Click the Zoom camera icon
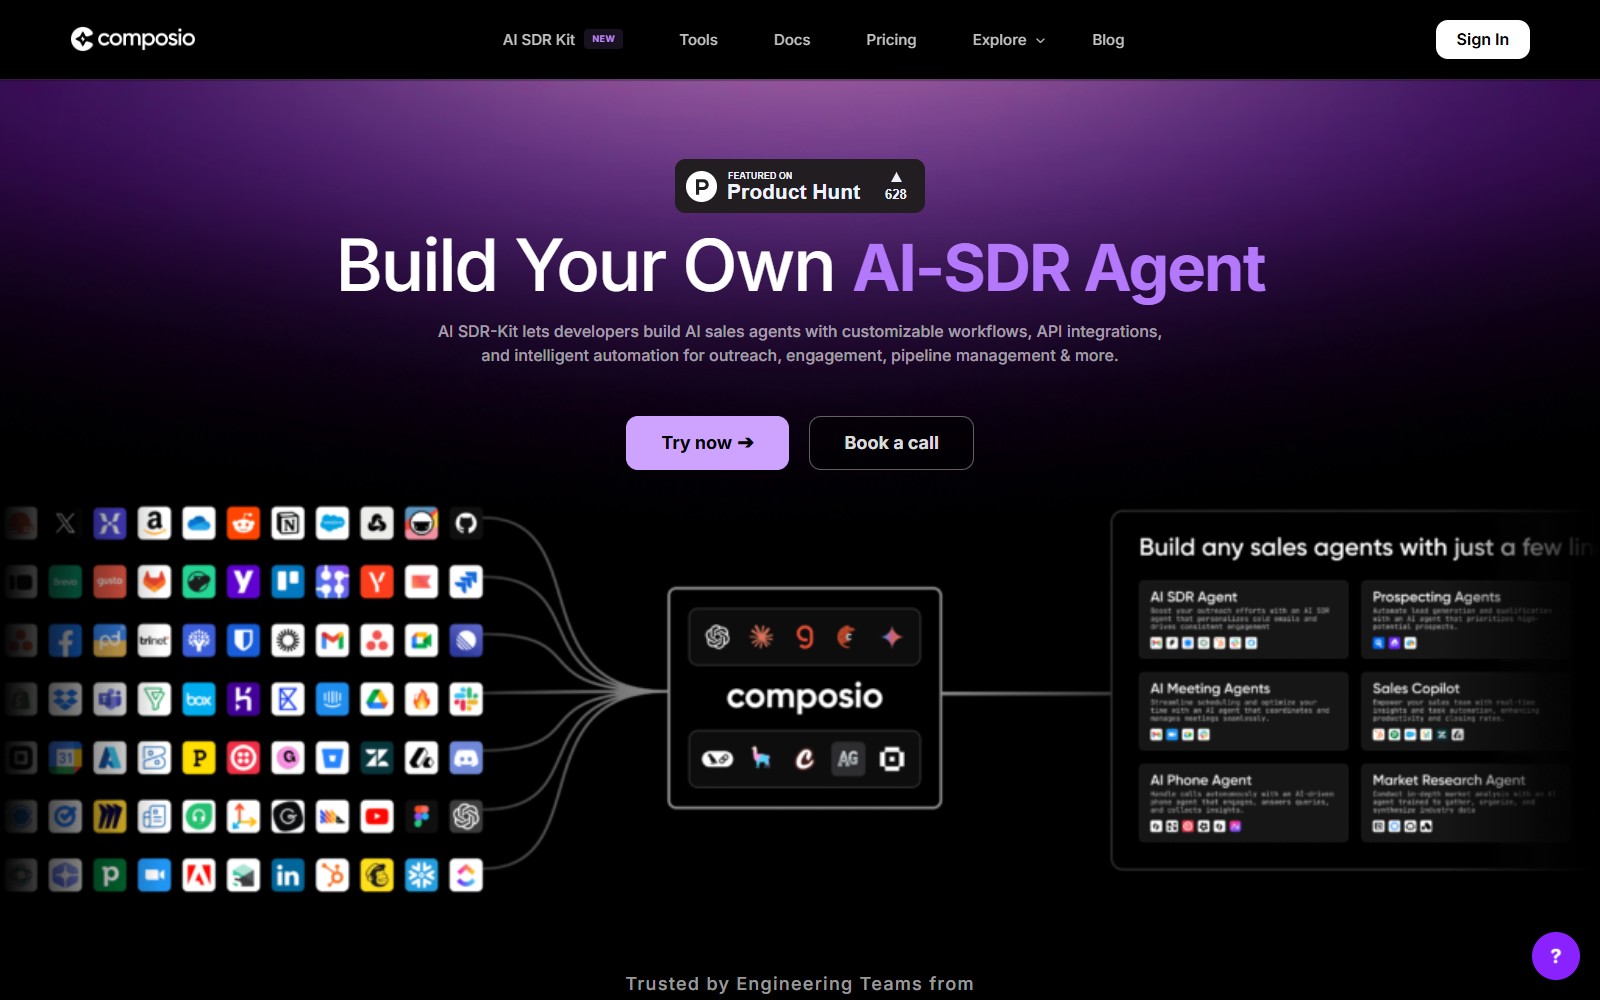This screenshot has height=1000, width=1600. (x=154, y=876)
